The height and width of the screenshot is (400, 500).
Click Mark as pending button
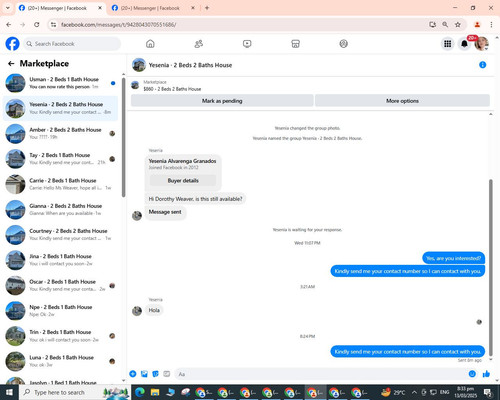[x=222, y=101]
